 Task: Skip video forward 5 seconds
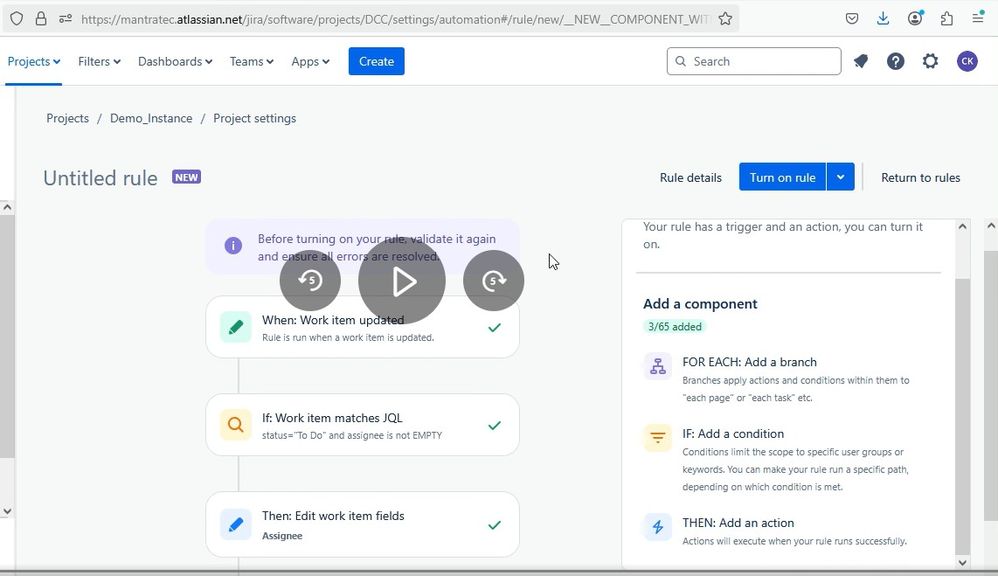[x=493, y=281]
